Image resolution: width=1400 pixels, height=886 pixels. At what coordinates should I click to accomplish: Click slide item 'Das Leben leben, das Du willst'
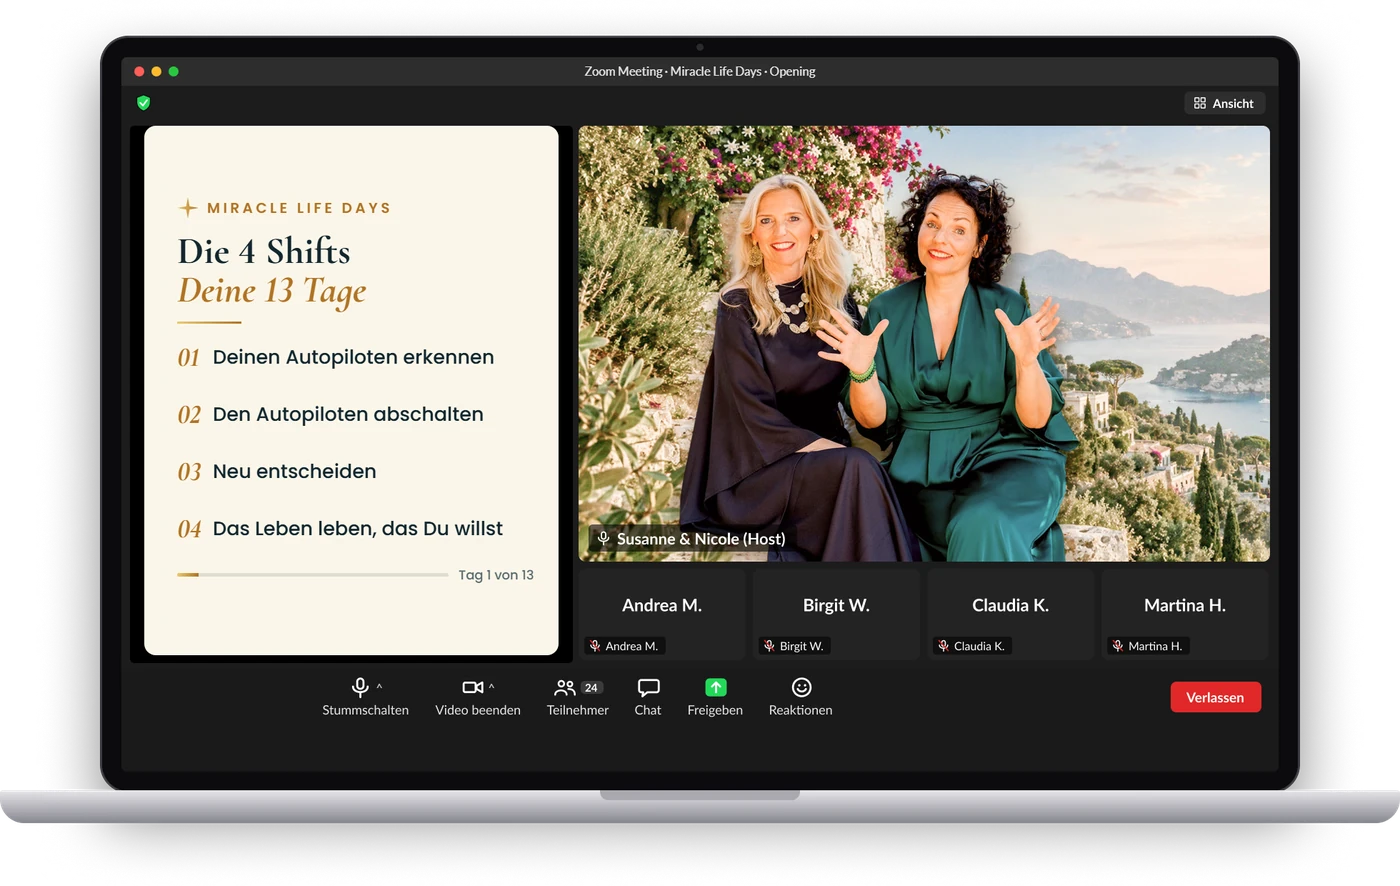[x=358, y=528]
